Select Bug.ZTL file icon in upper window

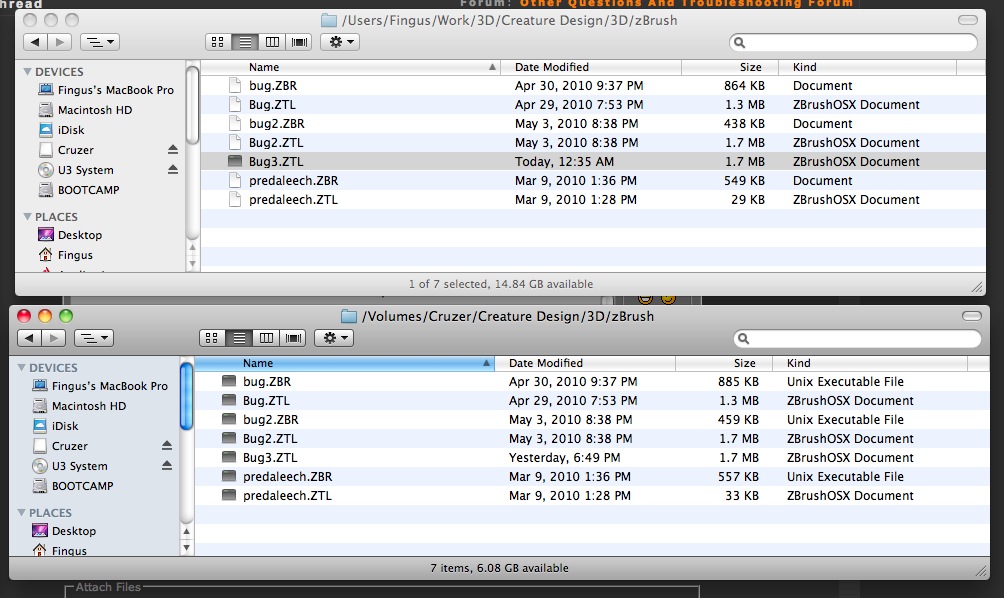pyautogui.click(x=235, y=104)
